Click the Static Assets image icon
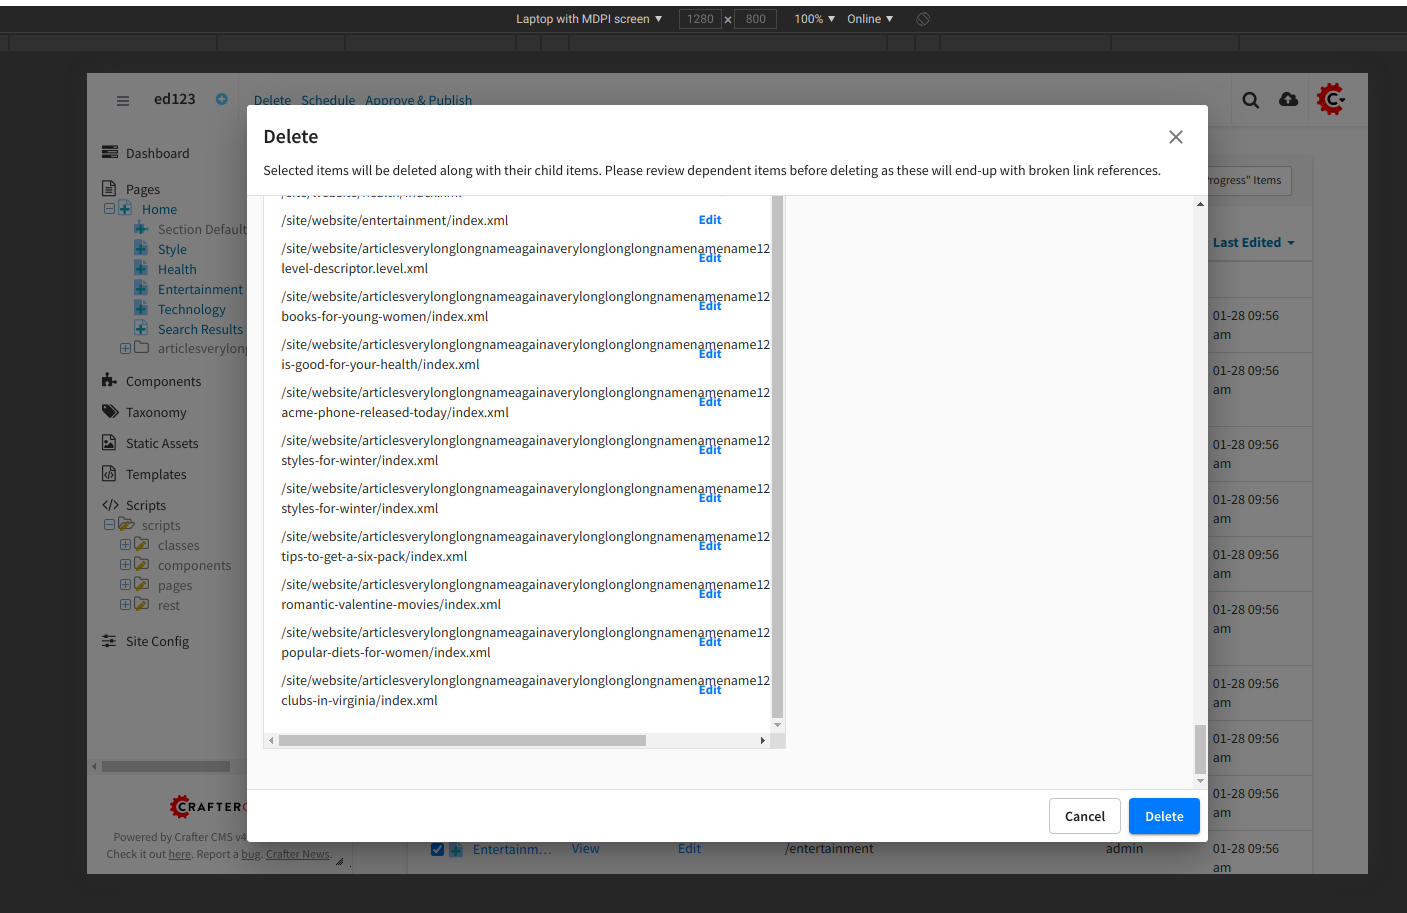The image size is (1407, 913). coord(109,442)
